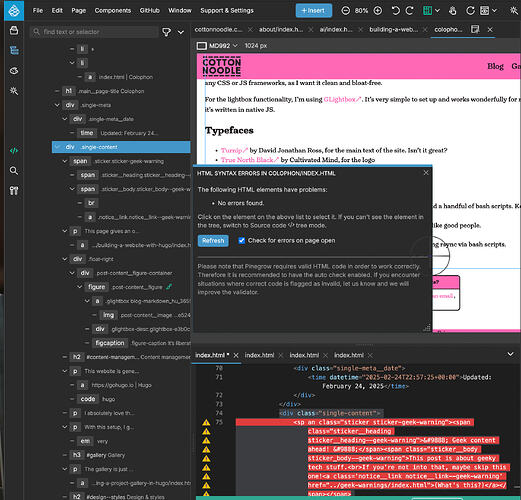521x500 pixels.
Task: Click the sparkle settings icon at top right
Action: point(514,11)
